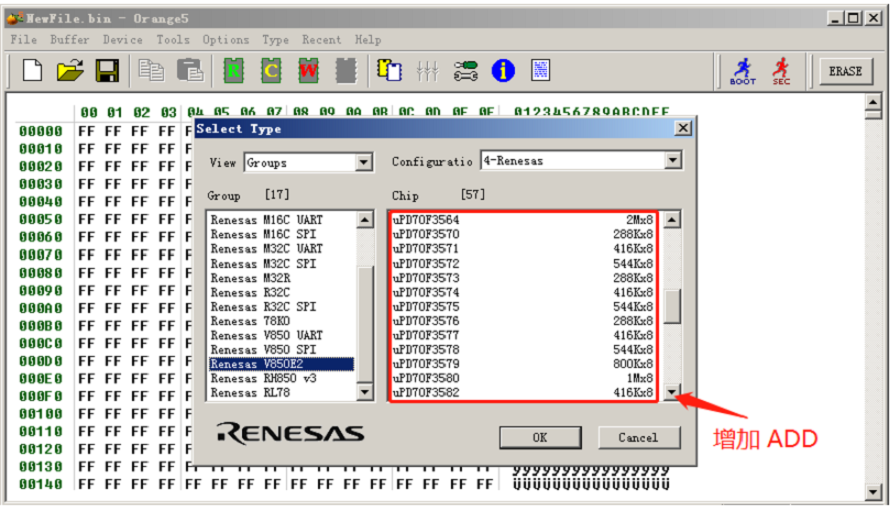Select chip uPD70F3582
This screenshot has height=508, width=890.
coord(523,392)
